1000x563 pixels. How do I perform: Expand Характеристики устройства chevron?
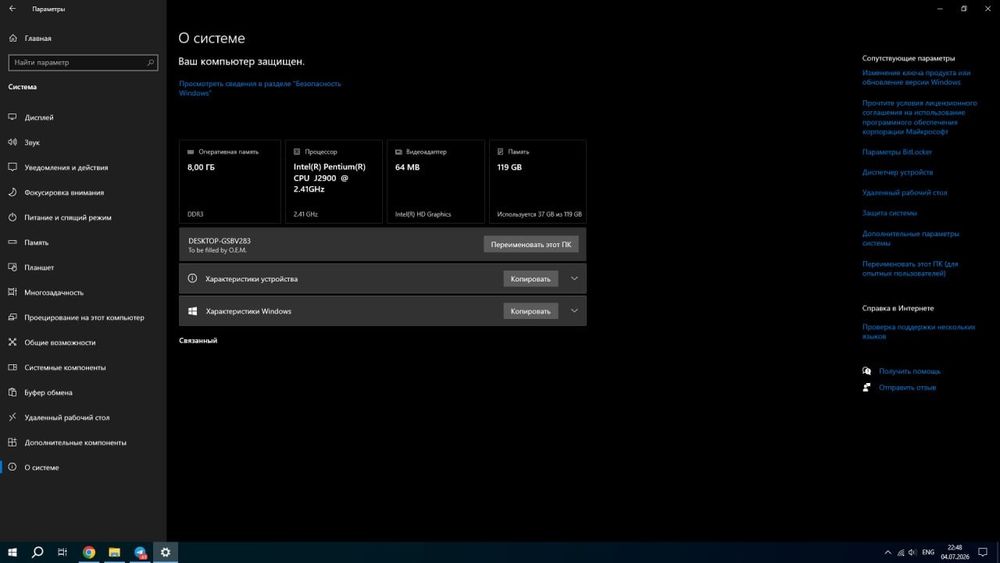point(574,279)
